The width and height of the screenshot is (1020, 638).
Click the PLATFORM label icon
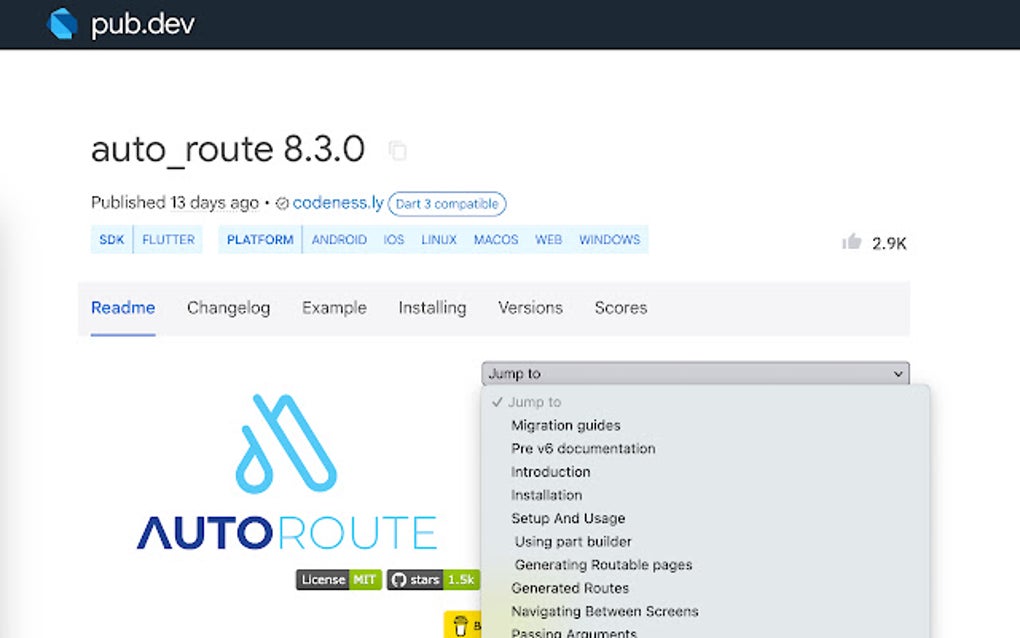point(259,239)
